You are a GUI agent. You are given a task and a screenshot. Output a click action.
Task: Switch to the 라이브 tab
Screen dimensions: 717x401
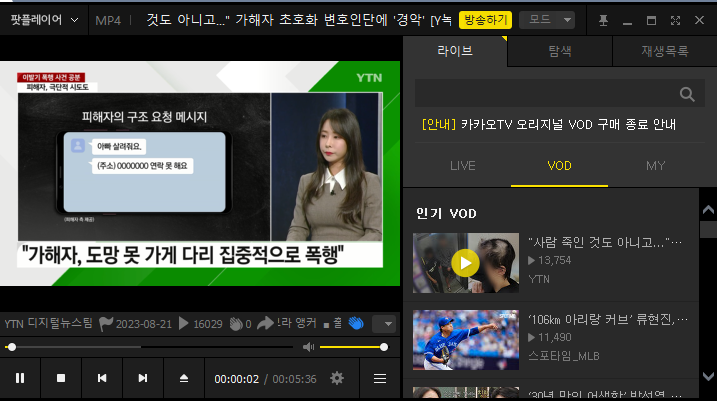pos(455,51)
